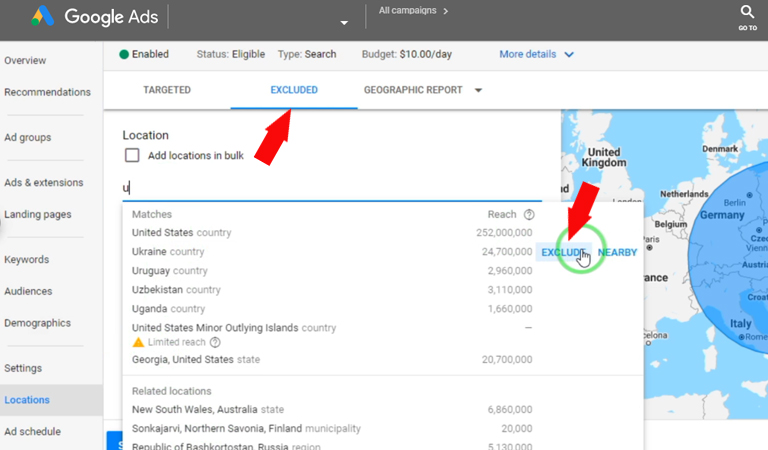Select Ukraine country match
Viewport: 768px width, 450px height.
click(x=332, y=252)
